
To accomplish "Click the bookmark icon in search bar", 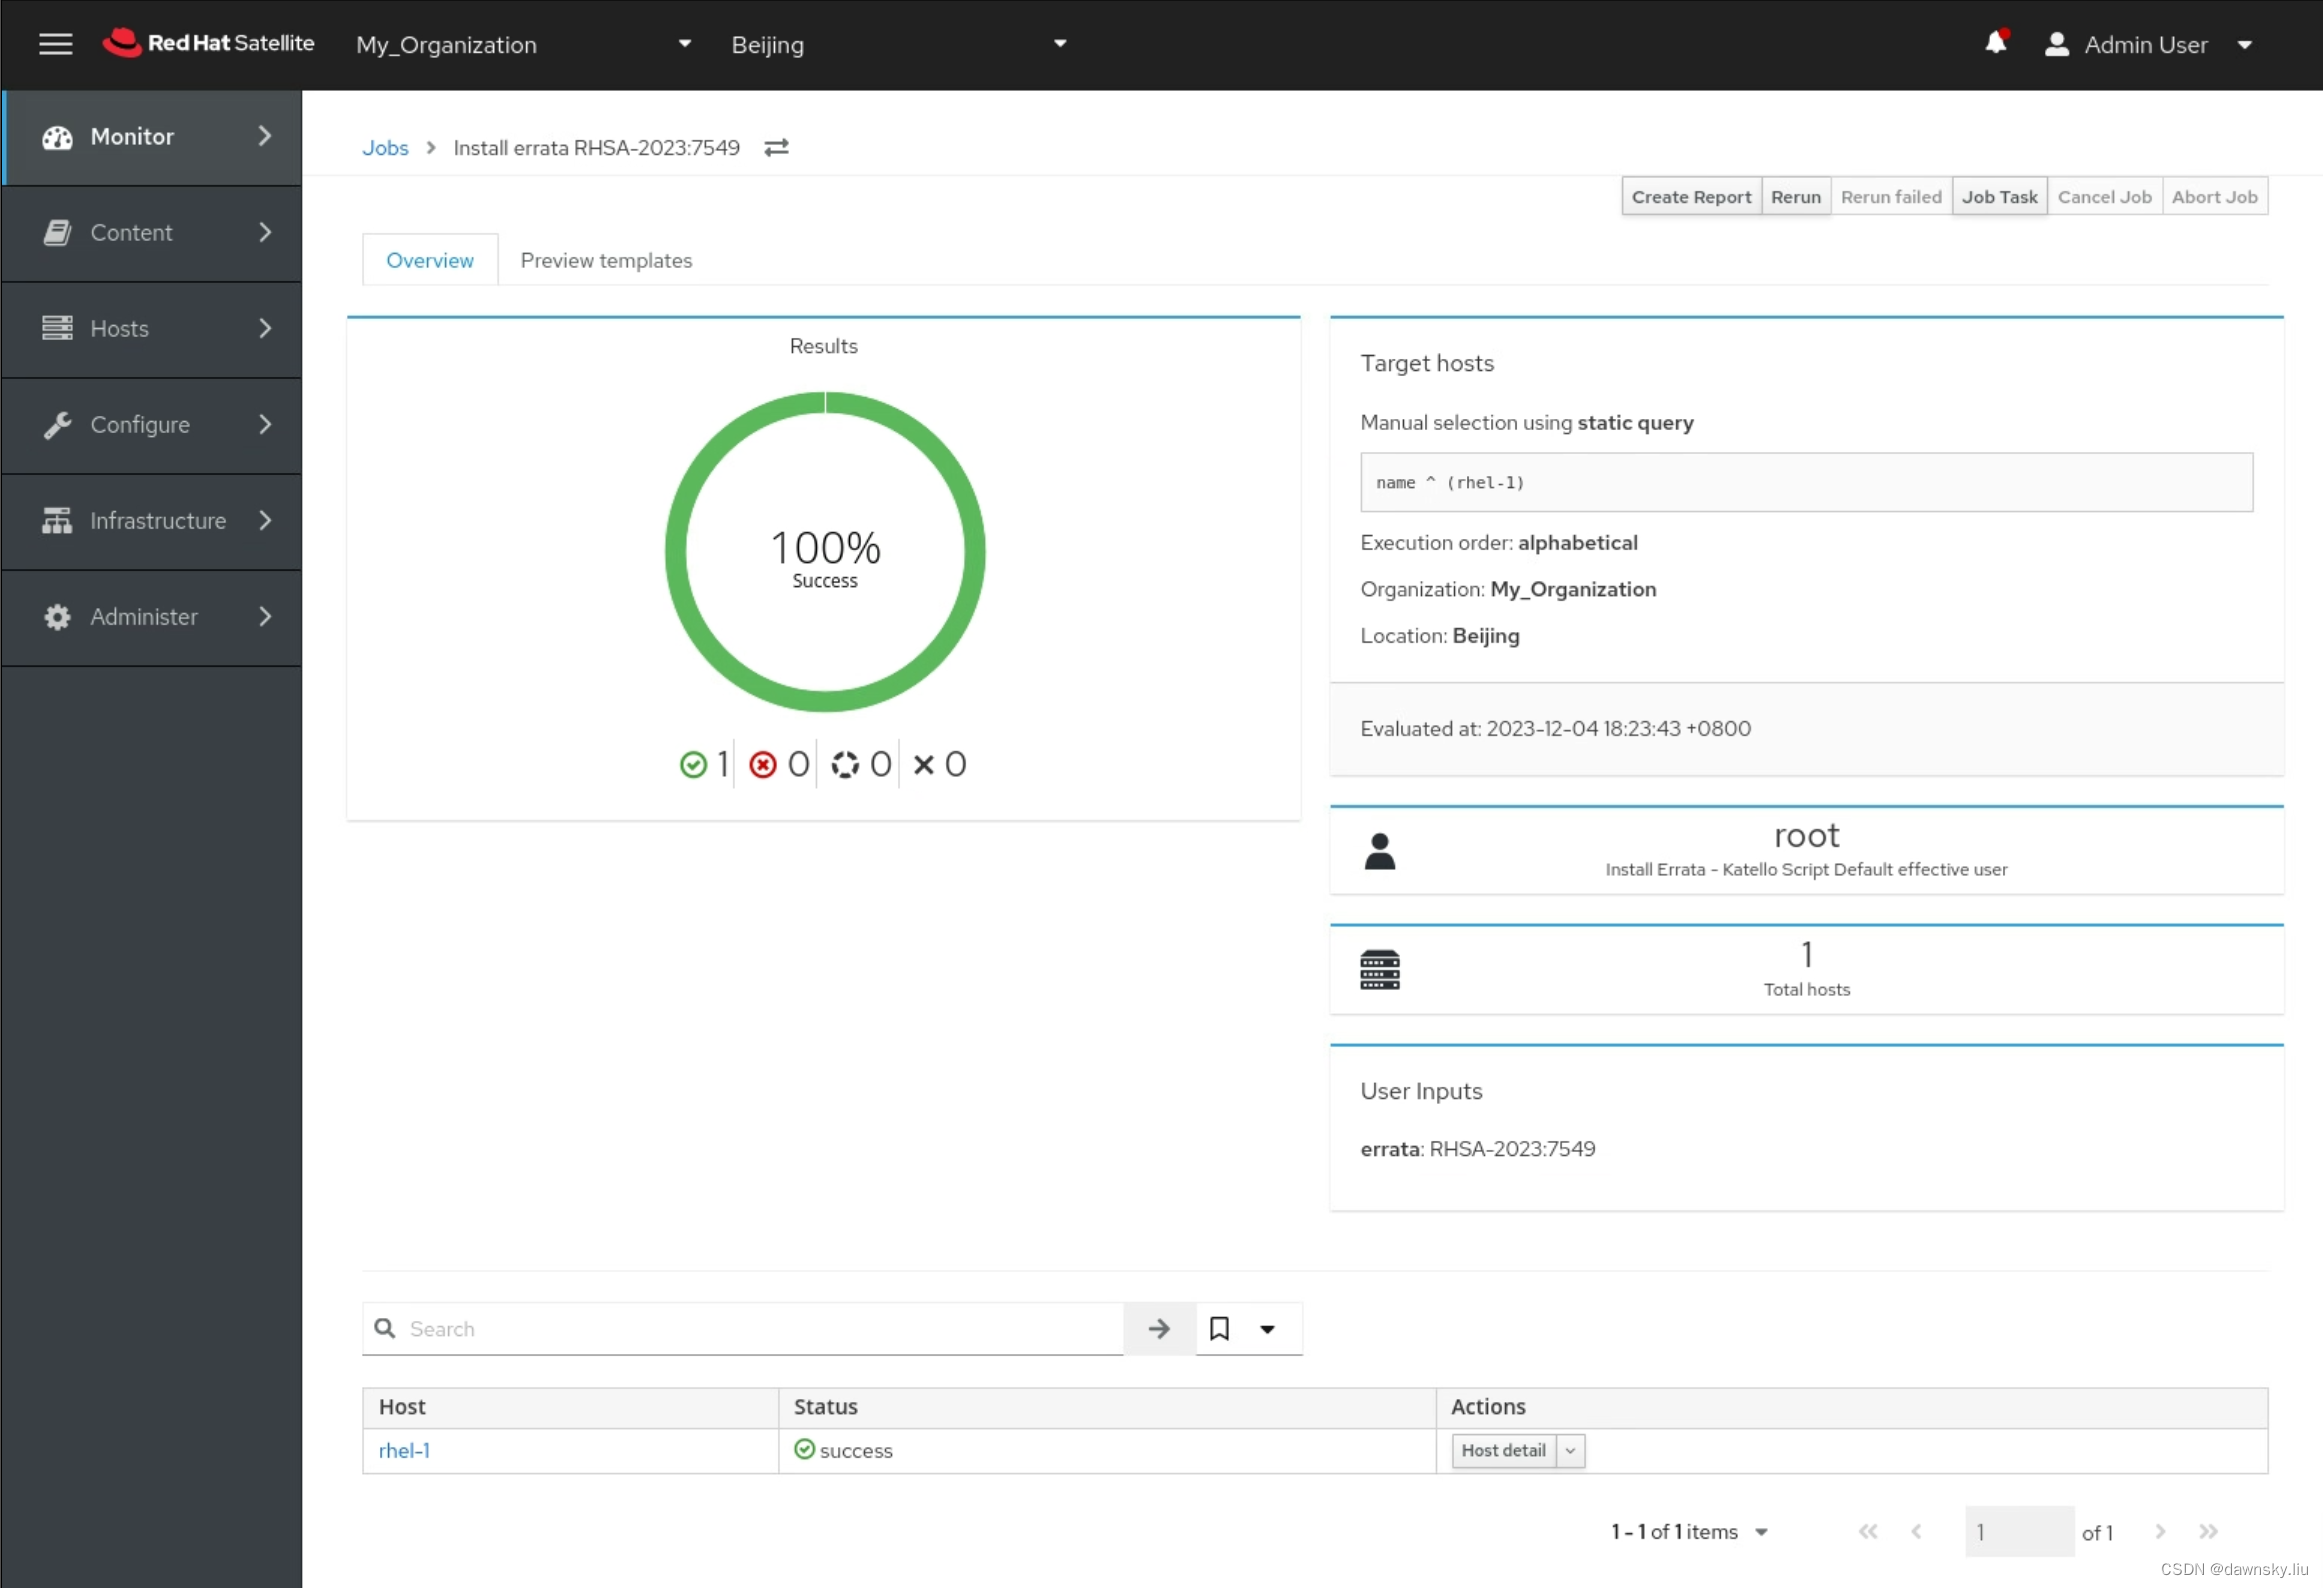I will [1220, 1329].
